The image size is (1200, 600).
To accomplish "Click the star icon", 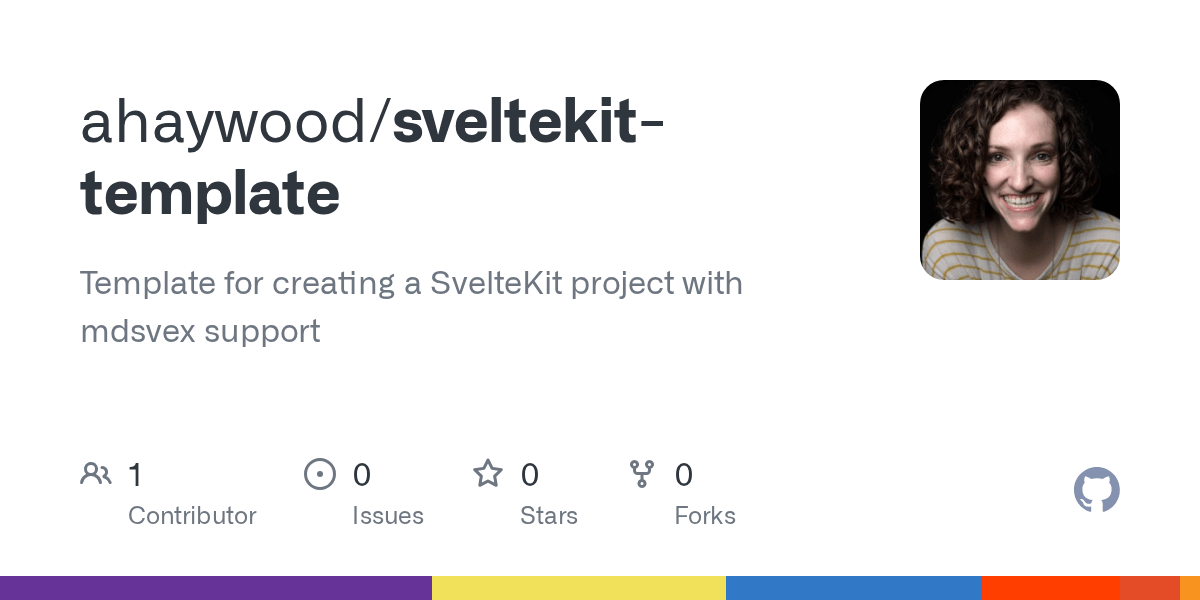I will 488,473.
